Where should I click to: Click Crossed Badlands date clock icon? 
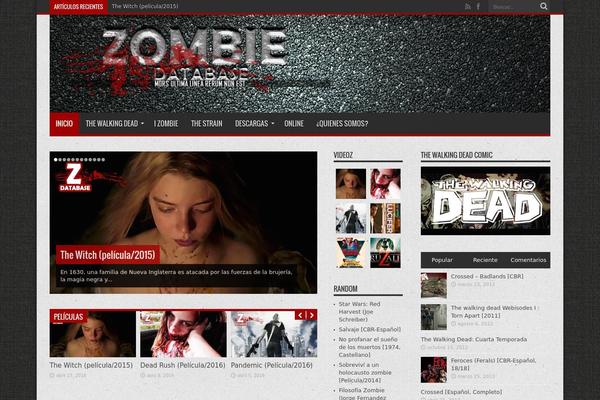[453, 284]
